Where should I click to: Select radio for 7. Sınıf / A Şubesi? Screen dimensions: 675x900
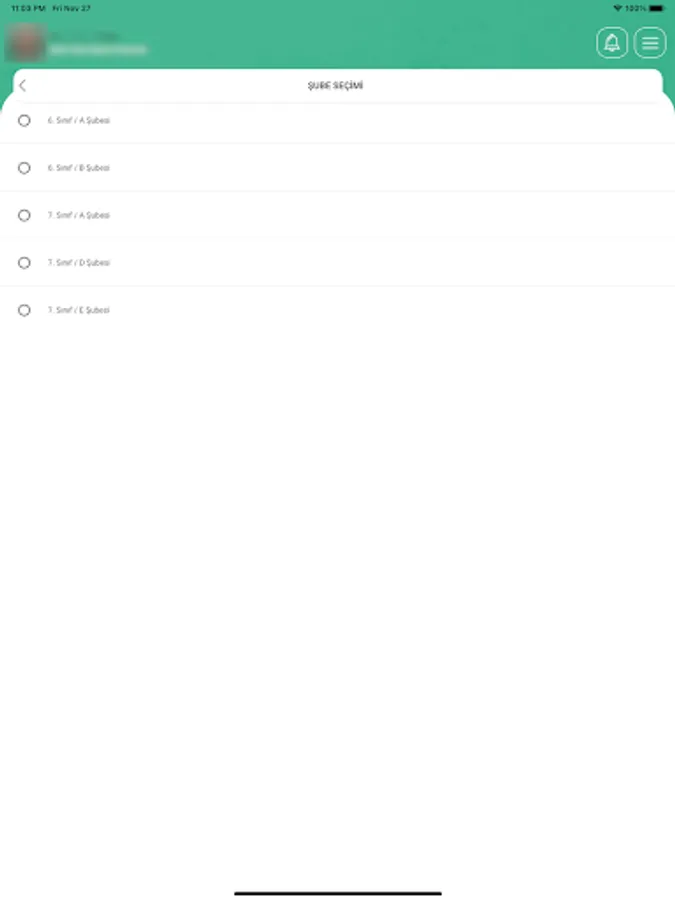pyautogui.click(x=24, y=215)
